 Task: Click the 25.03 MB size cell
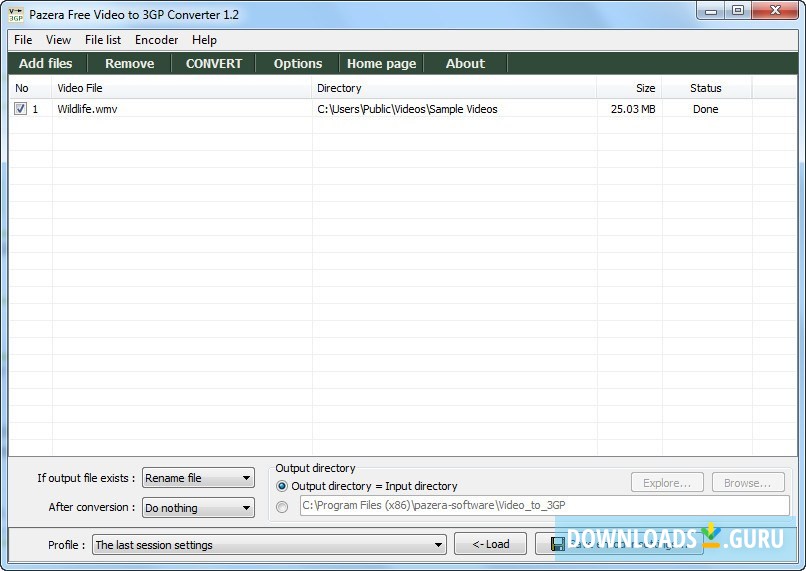click(633, 109)
